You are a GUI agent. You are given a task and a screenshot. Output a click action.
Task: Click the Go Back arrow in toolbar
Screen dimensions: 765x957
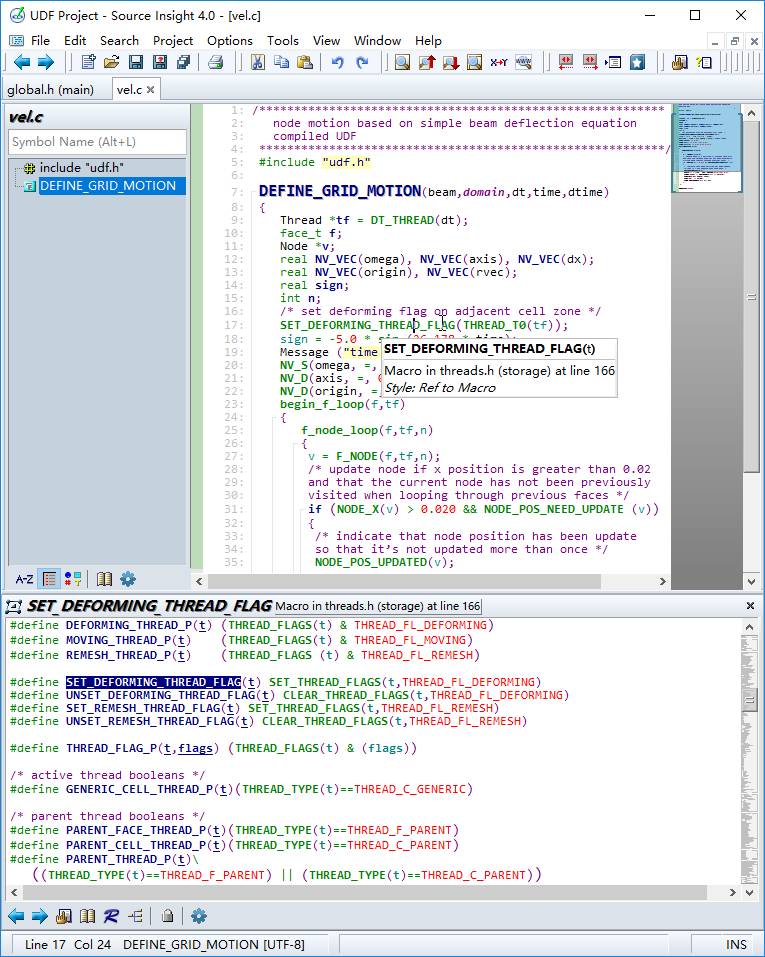click(21, 63)
